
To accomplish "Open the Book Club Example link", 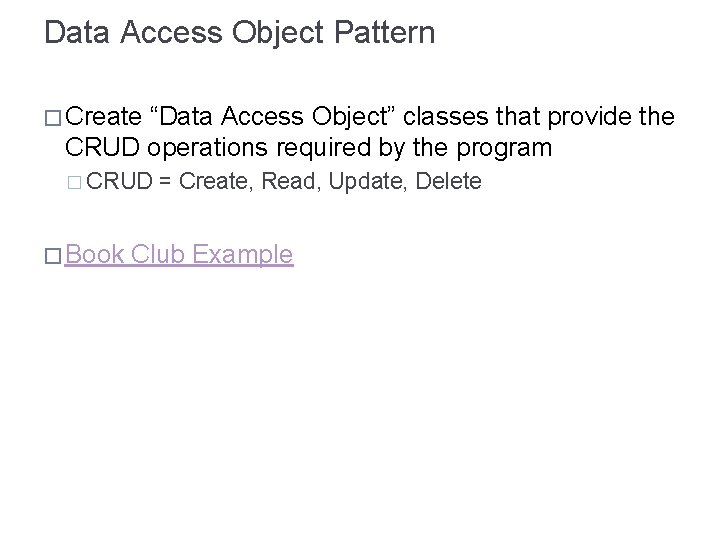I will (179, 254).
